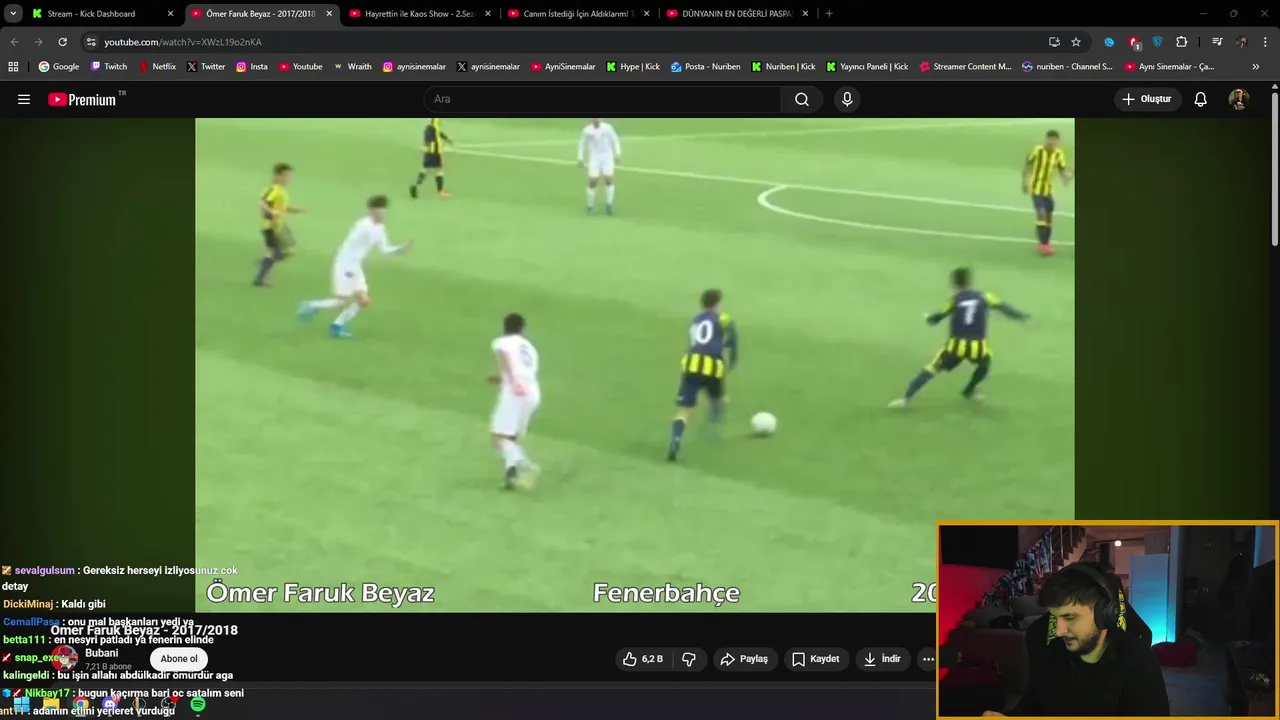Subscribe with the Abone ol button
Image resolution: width=1280 pixels, height=720 pixels.
(179, 658)
